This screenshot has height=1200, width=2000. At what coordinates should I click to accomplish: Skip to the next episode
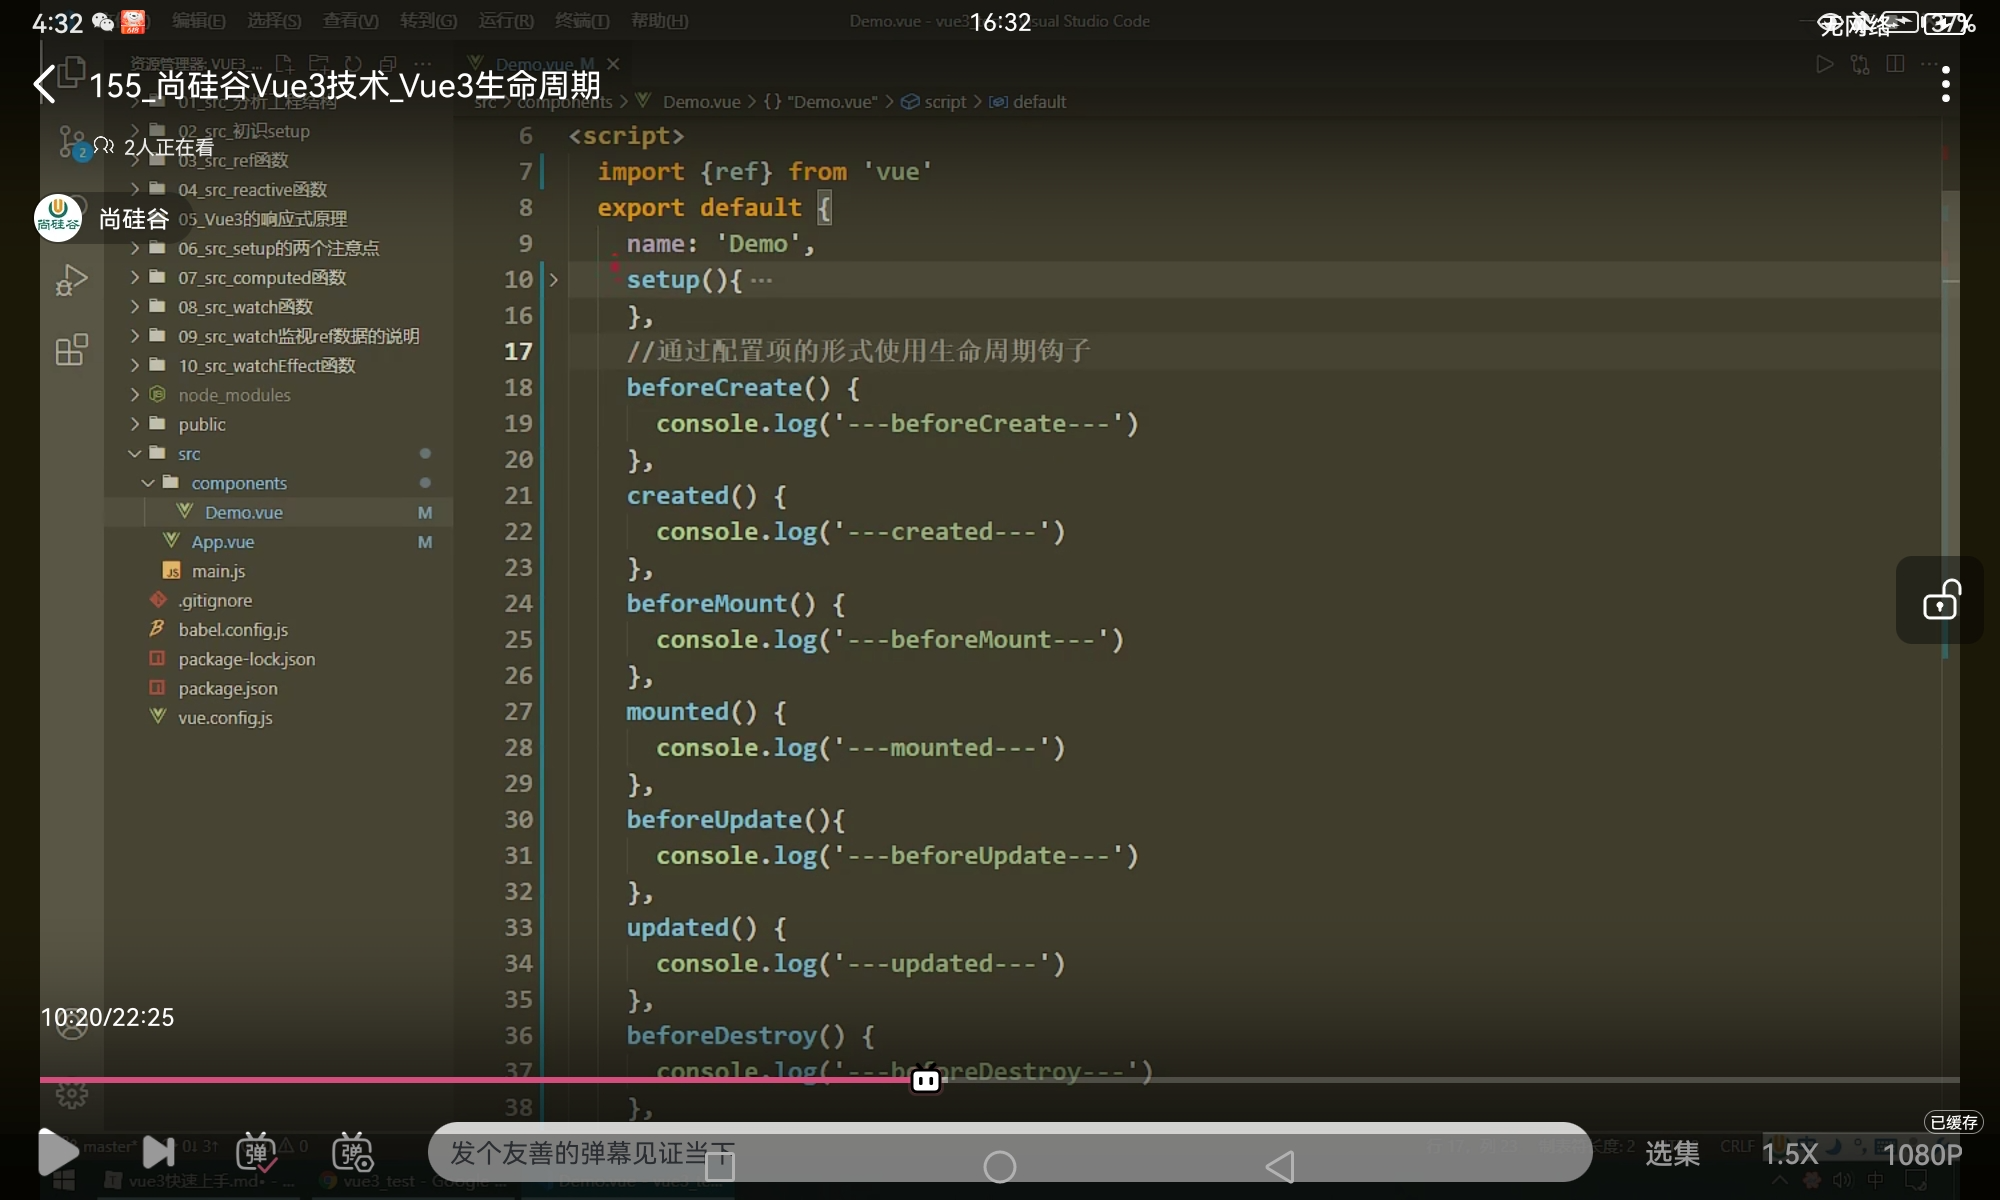click(158, 1152)
